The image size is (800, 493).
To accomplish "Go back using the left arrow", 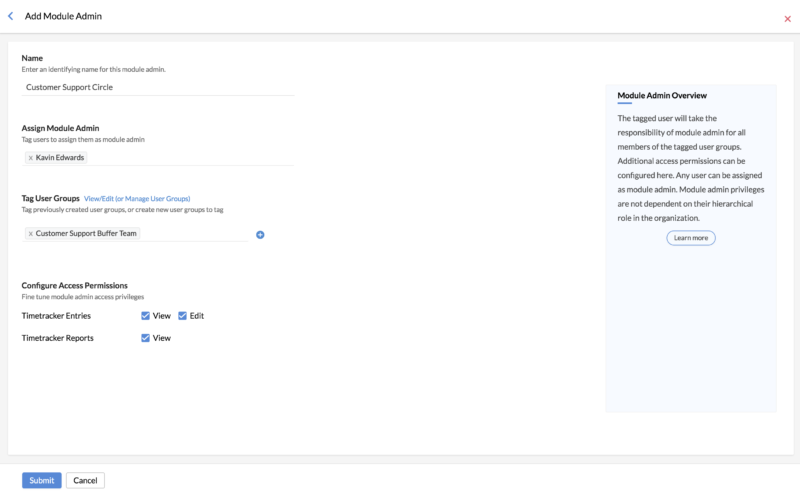I will click(11, 16).
